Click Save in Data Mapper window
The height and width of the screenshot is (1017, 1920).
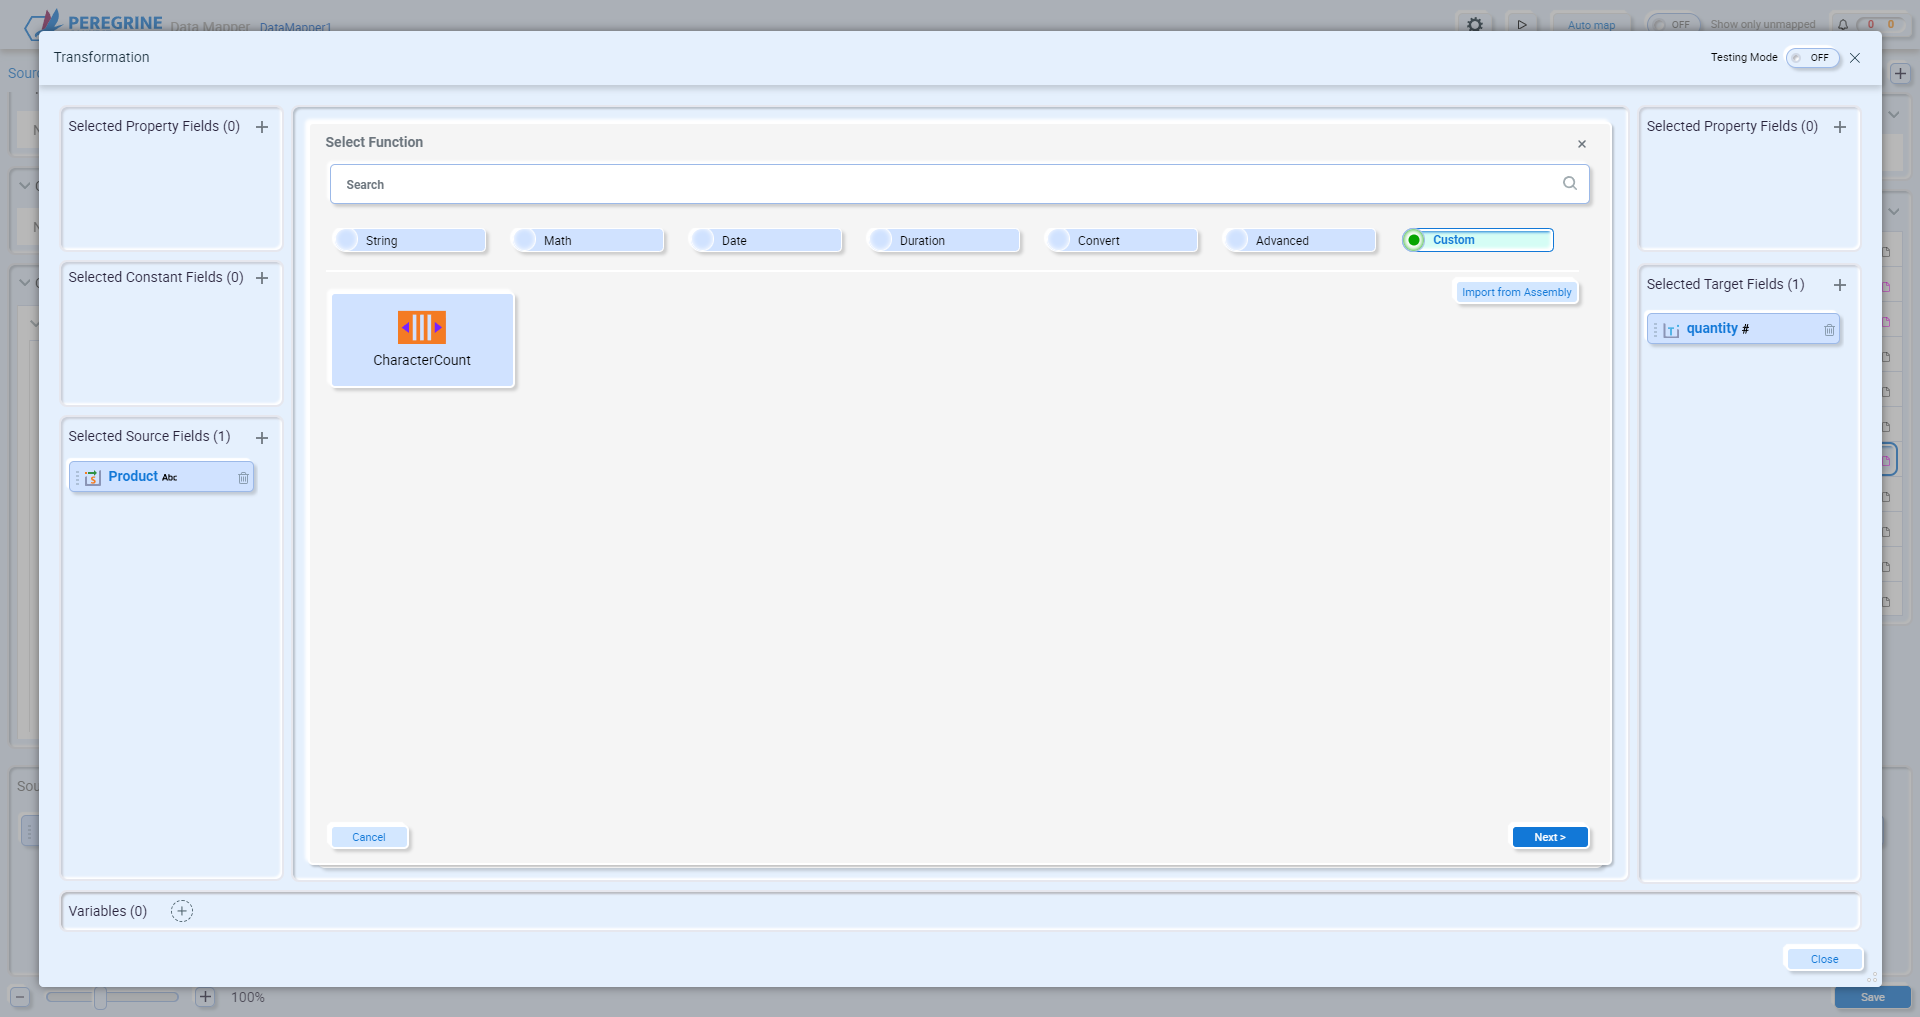click(1872, 997)
